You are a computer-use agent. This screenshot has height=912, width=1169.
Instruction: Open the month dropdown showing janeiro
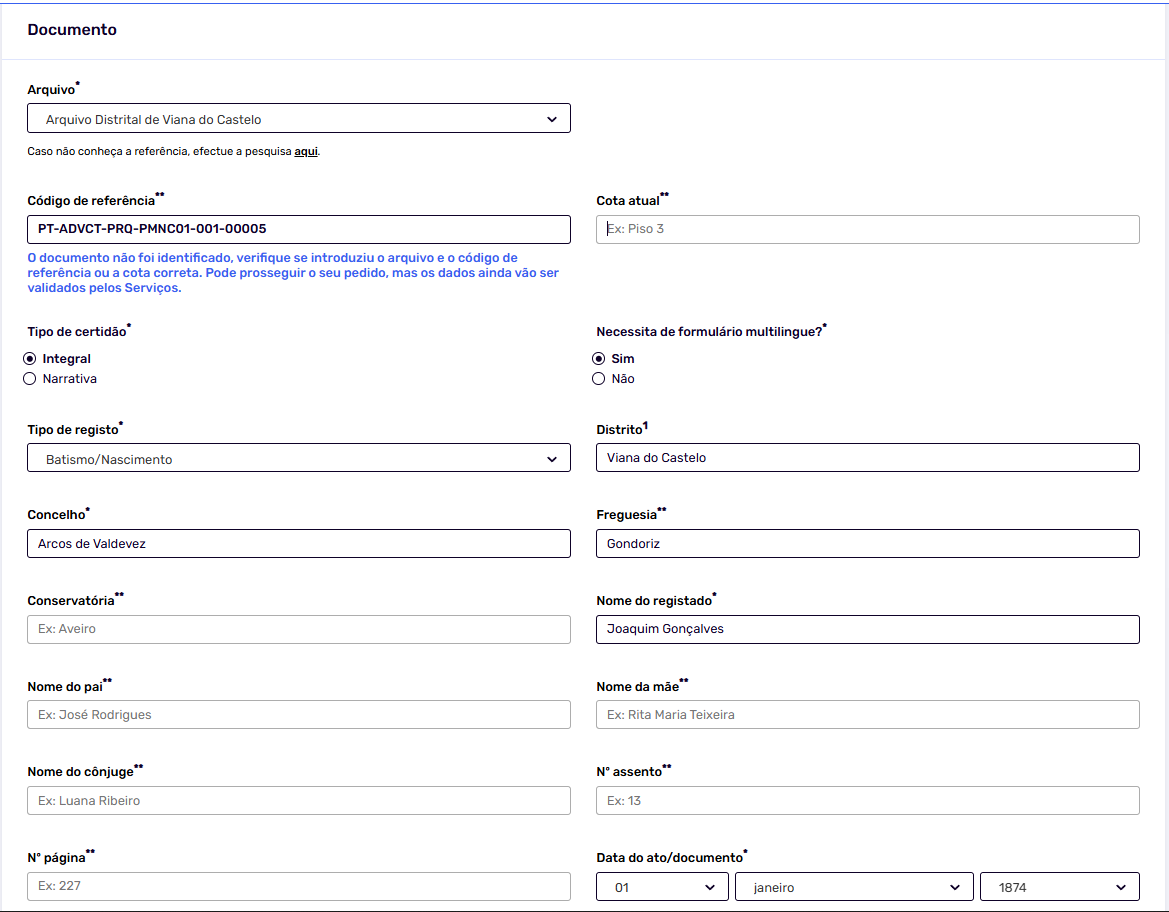pos(854,887)
